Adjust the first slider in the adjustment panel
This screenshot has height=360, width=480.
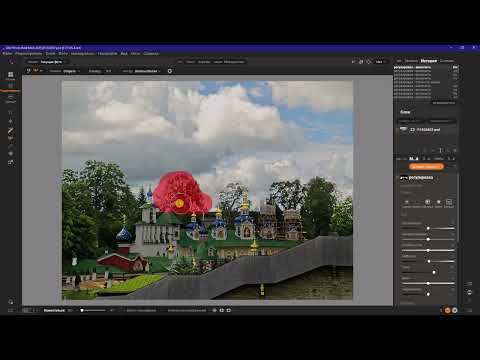428,228
